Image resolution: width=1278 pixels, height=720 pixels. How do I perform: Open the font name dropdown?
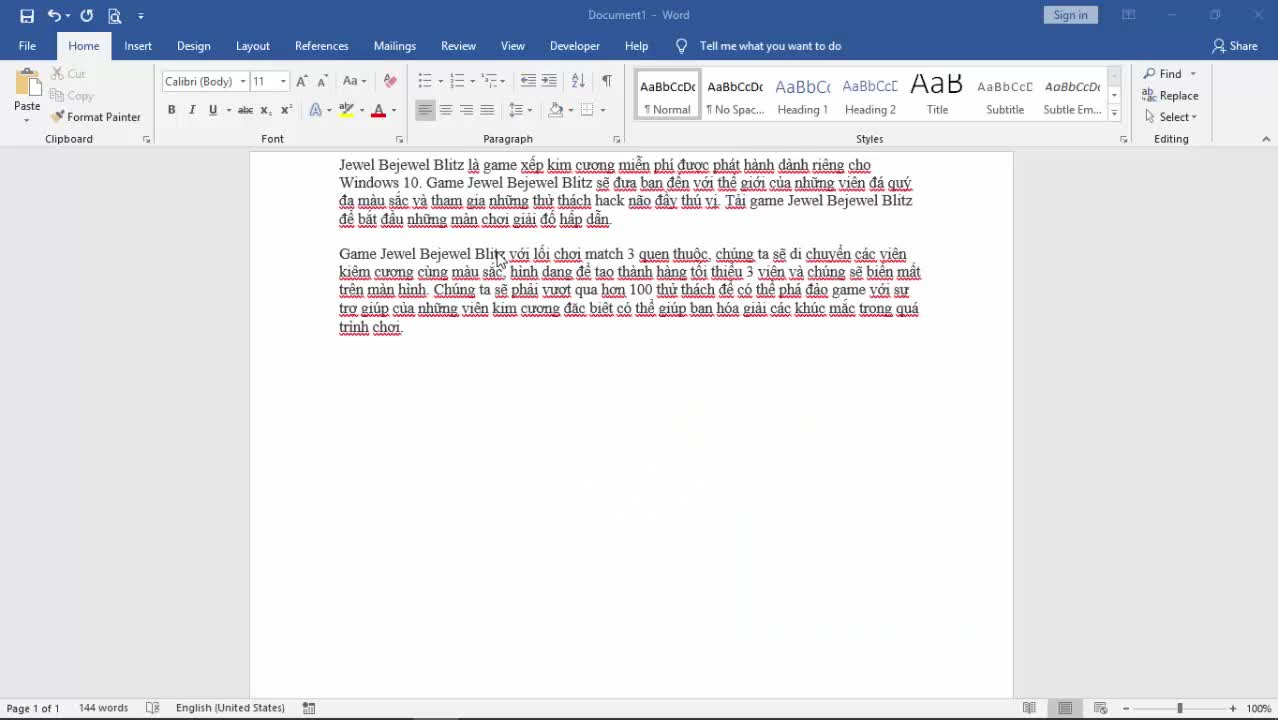[243, 81]
